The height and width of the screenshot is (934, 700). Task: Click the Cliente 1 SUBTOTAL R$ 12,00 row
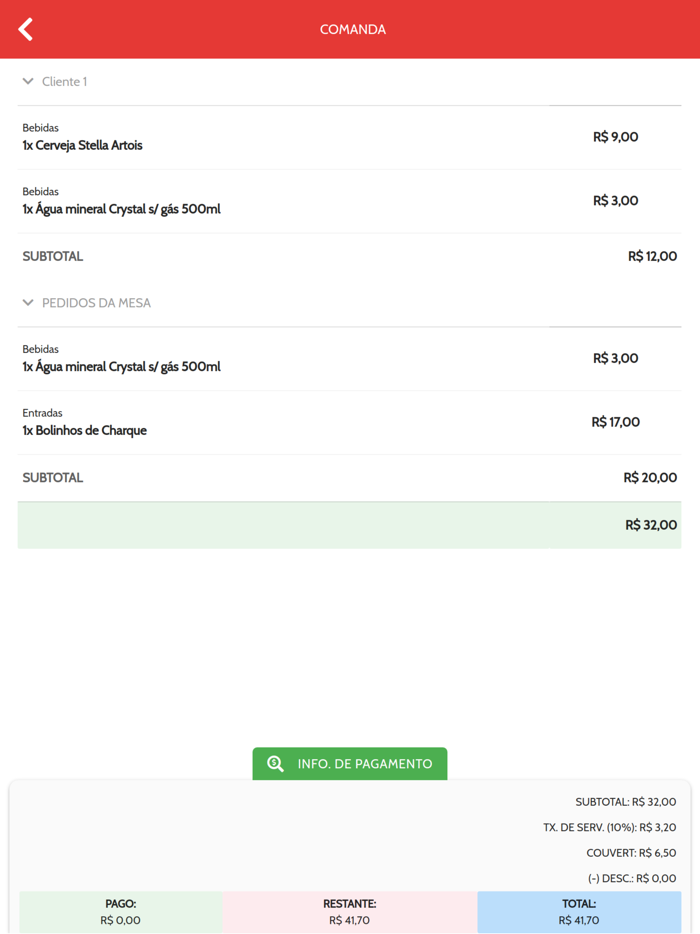[349, 256]
